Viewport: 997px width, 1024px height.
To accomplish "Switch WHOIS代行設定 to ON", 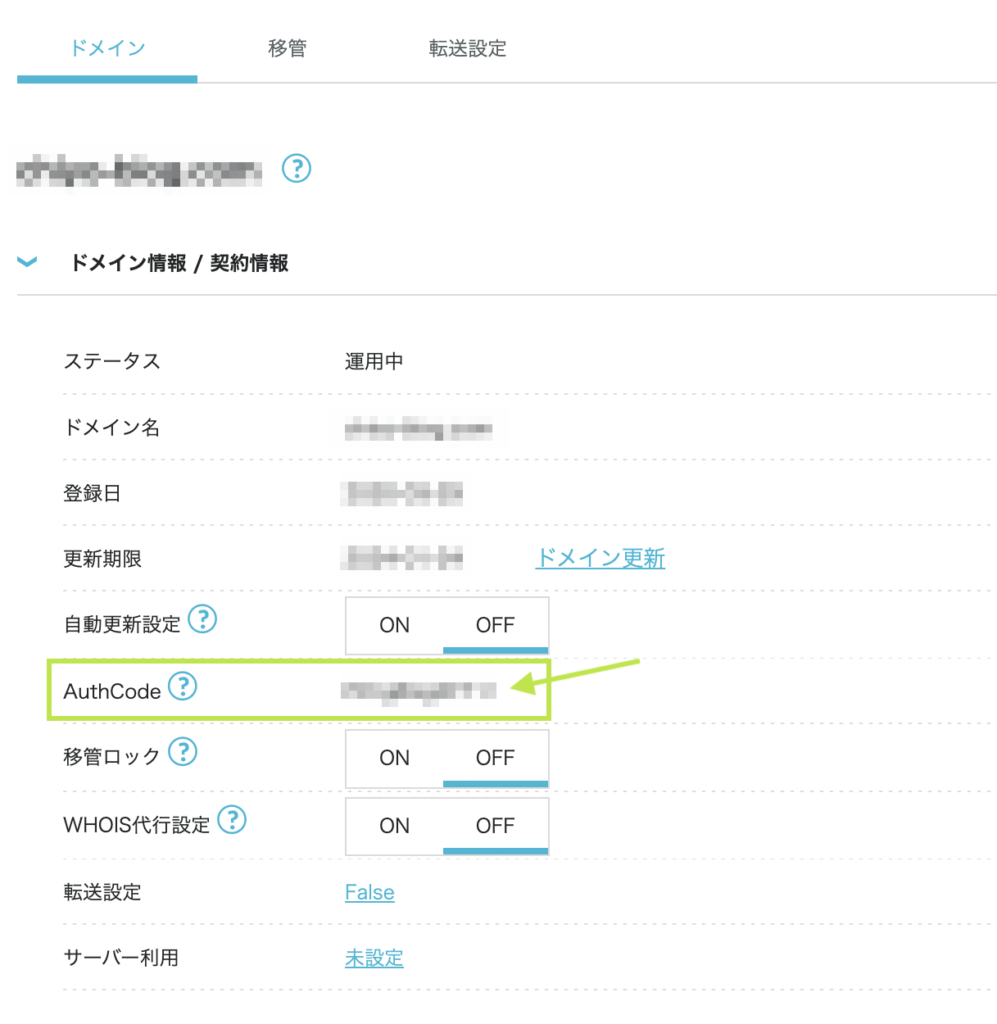I will [x=394, y=826].
